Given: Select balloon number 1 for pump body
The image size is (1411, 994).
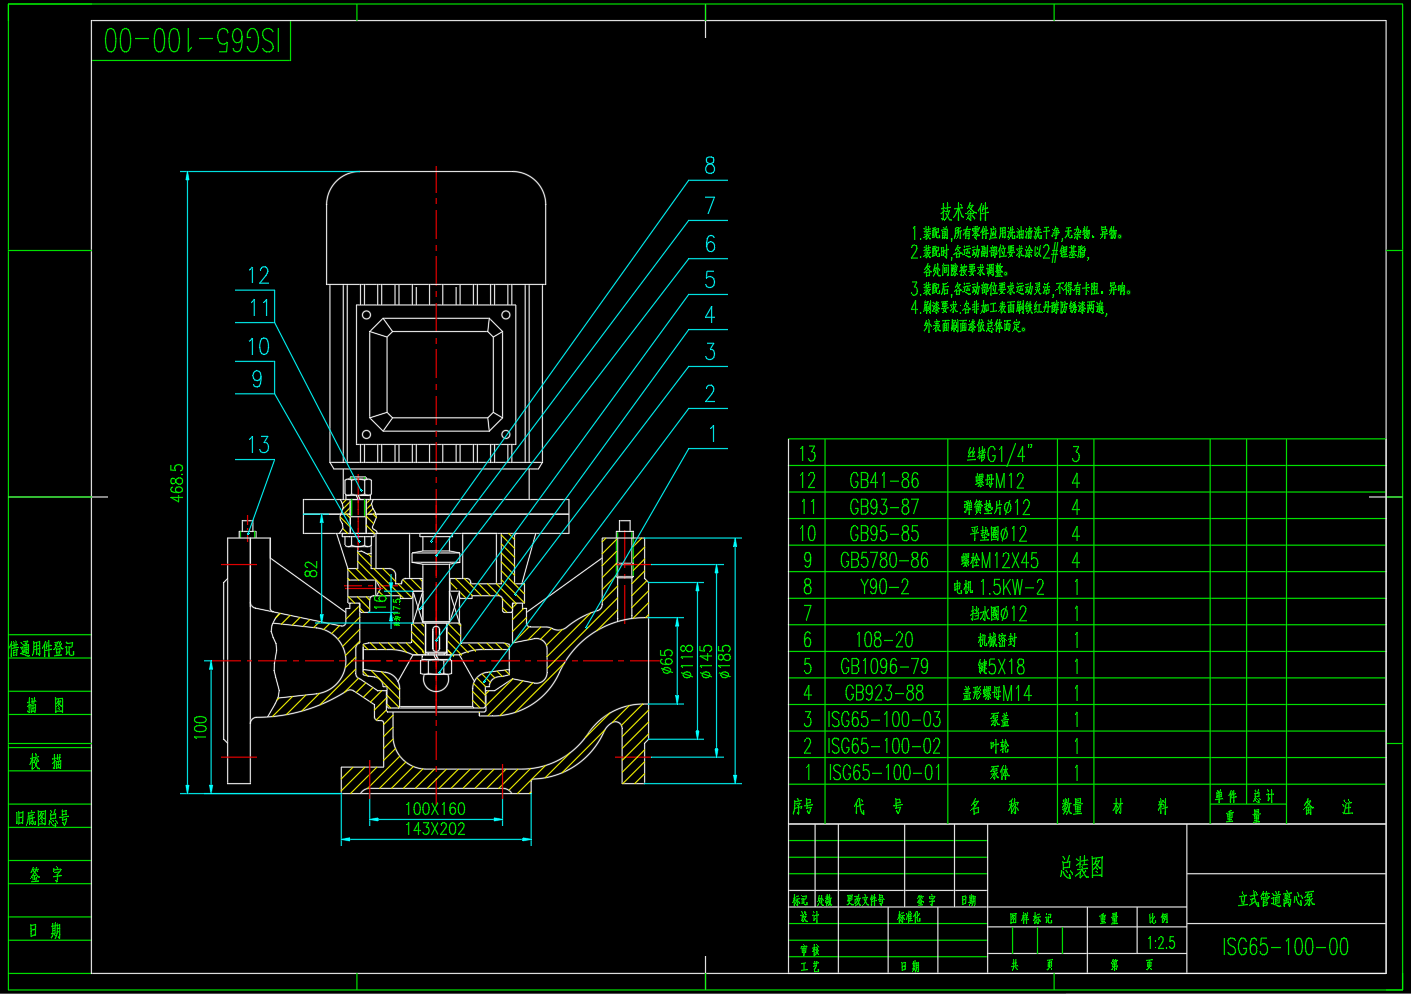Looking at the screenshot, I should pos(711,433).
